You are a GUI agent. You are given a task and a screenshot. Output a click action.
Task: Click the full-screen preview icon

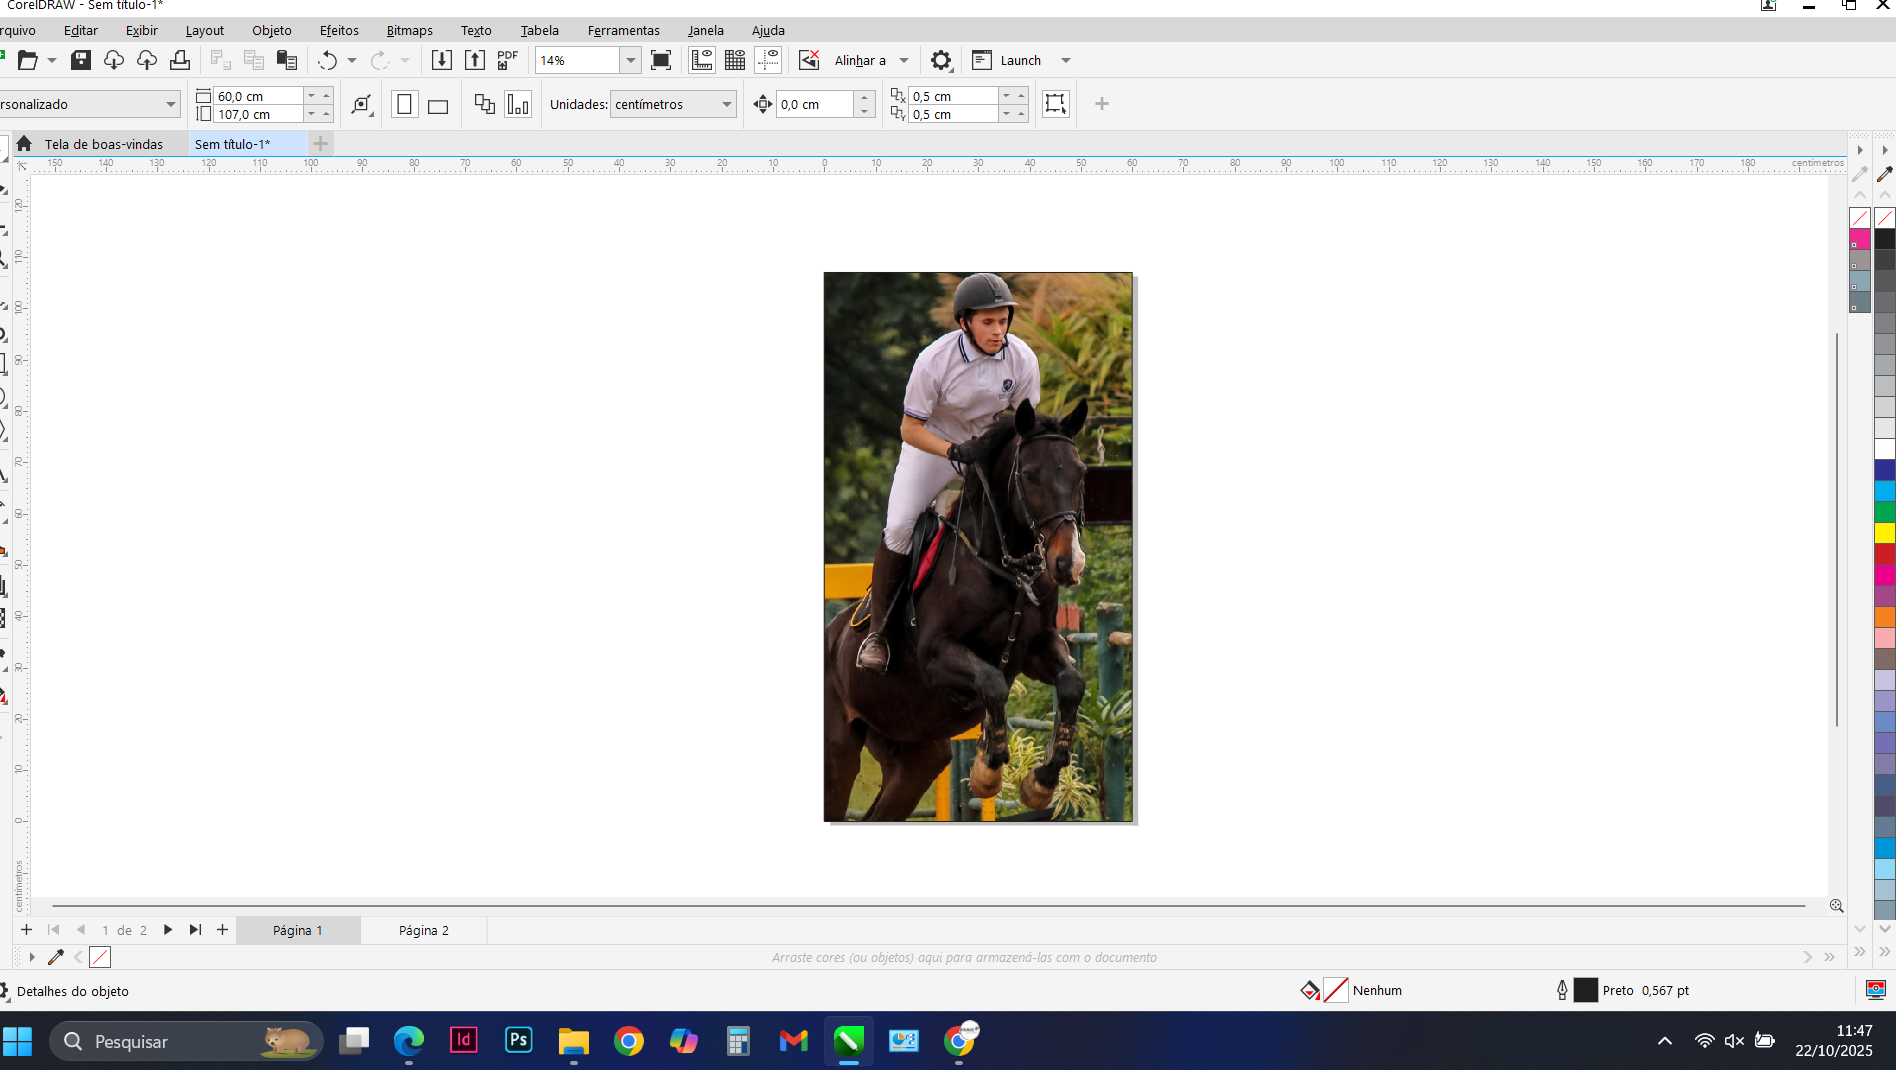(x=661, y=60)
